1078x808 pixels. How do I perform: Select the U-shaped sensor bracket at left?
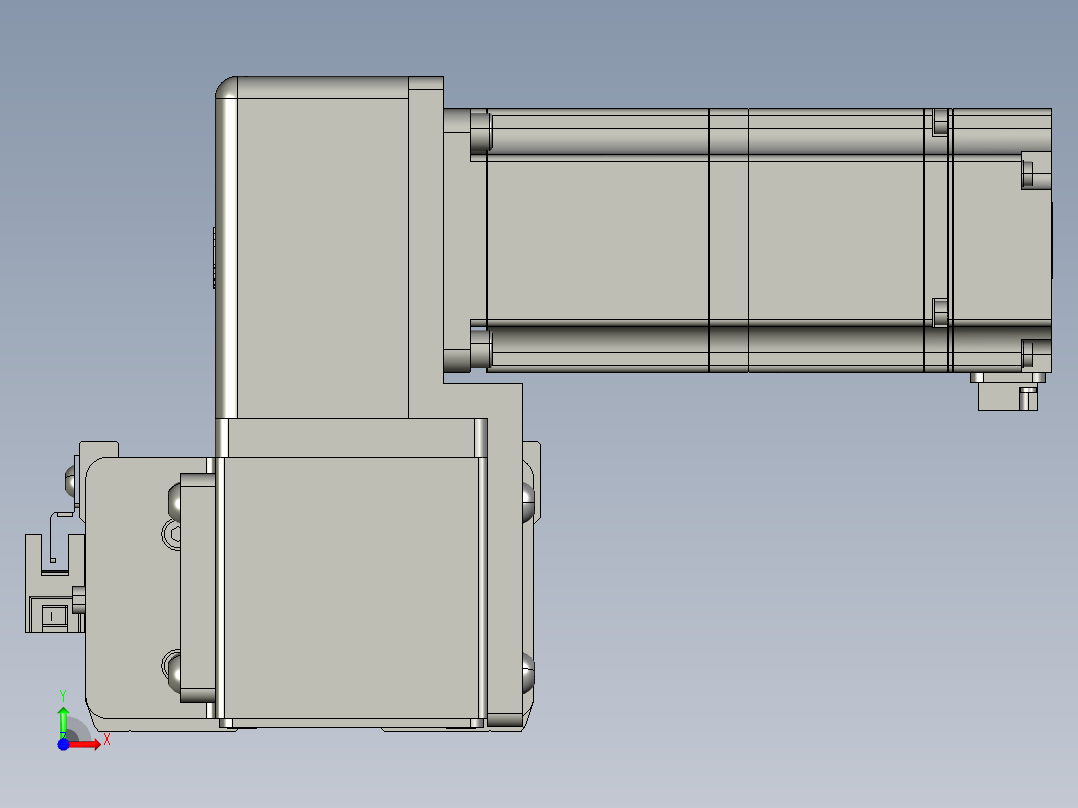55,556
